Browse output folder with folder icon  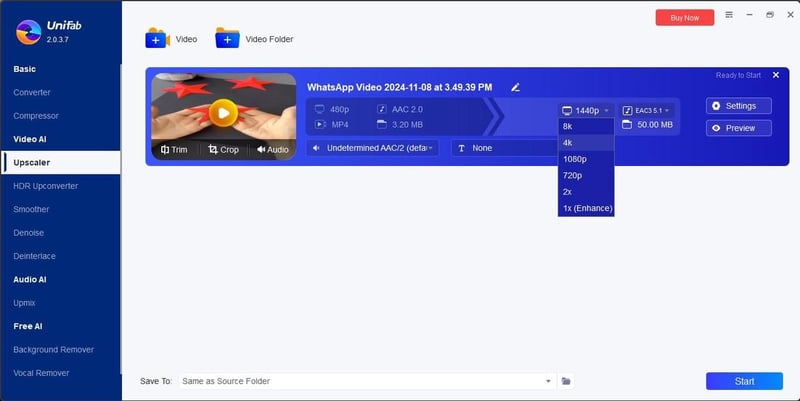click(566, 381)
